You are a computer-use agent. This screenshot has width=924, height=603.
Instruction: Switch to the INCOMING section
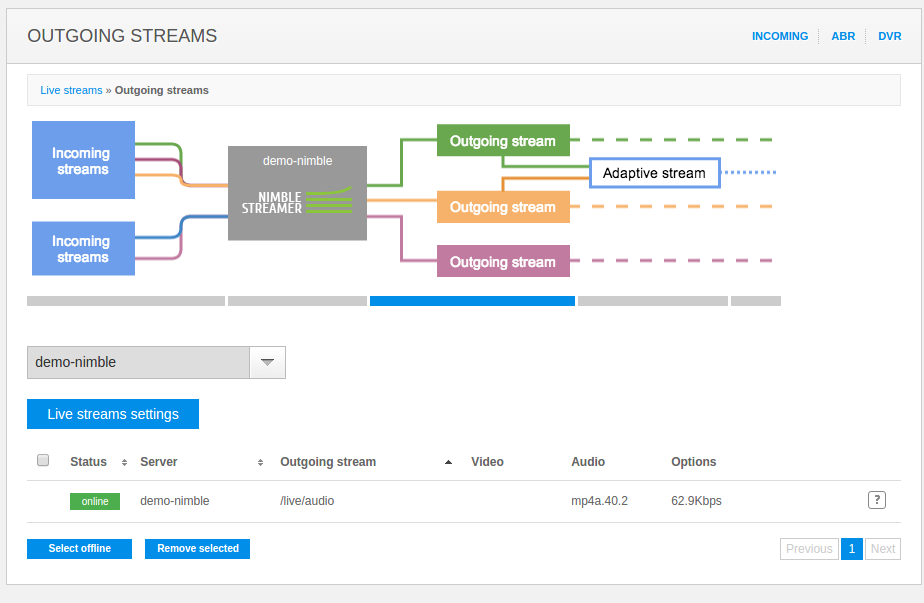(780, 36)
